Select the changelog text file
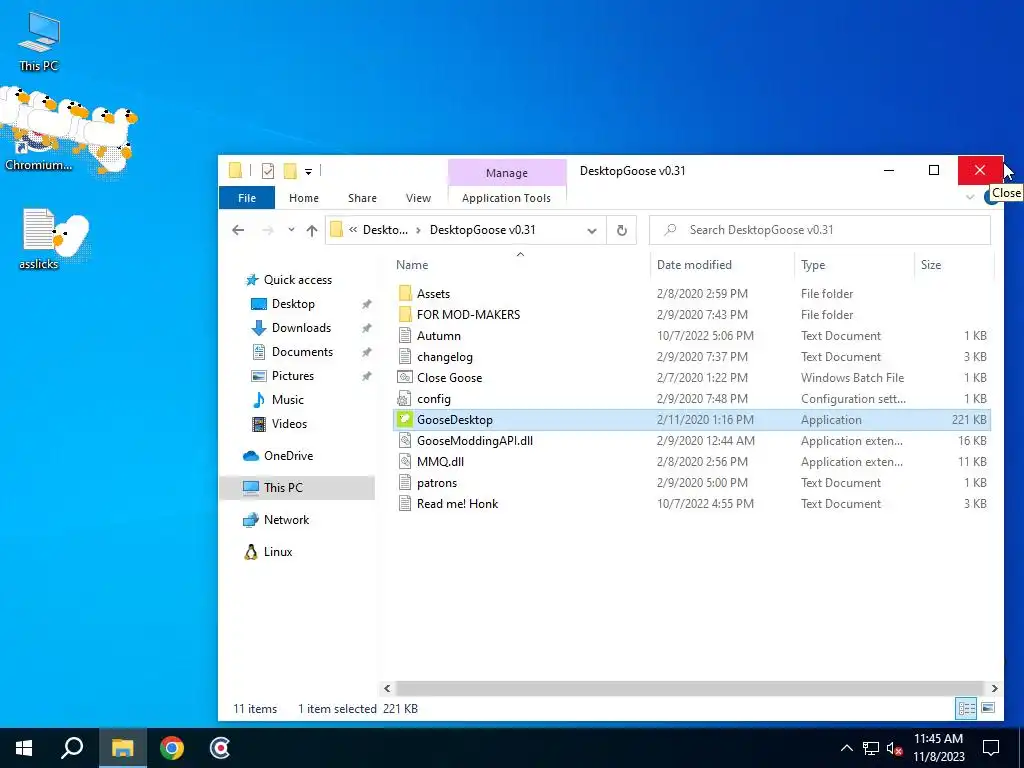1024x768 pixels. coord(692,357)
